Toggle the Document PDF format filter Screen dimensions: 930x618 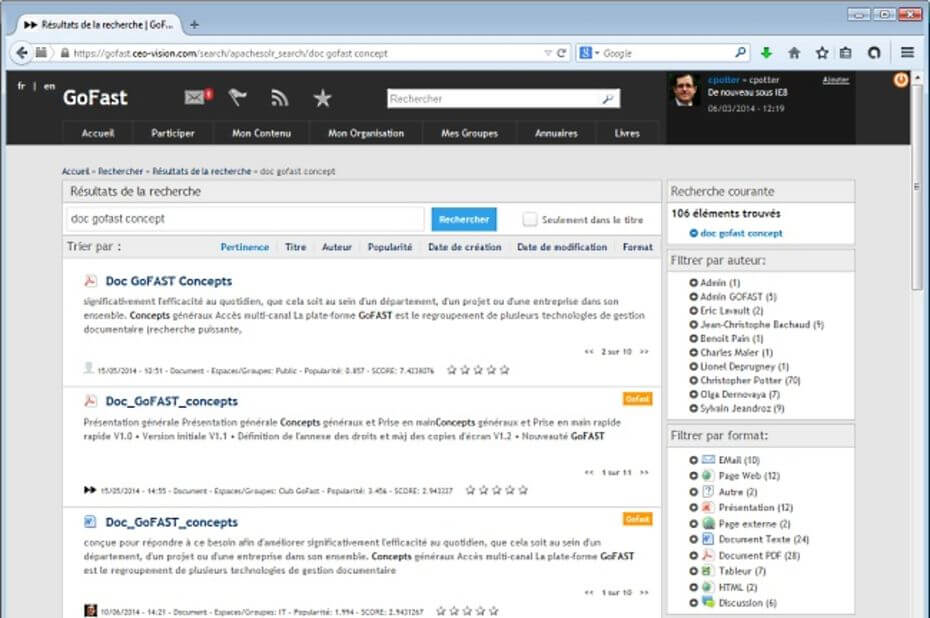(694, 555)
